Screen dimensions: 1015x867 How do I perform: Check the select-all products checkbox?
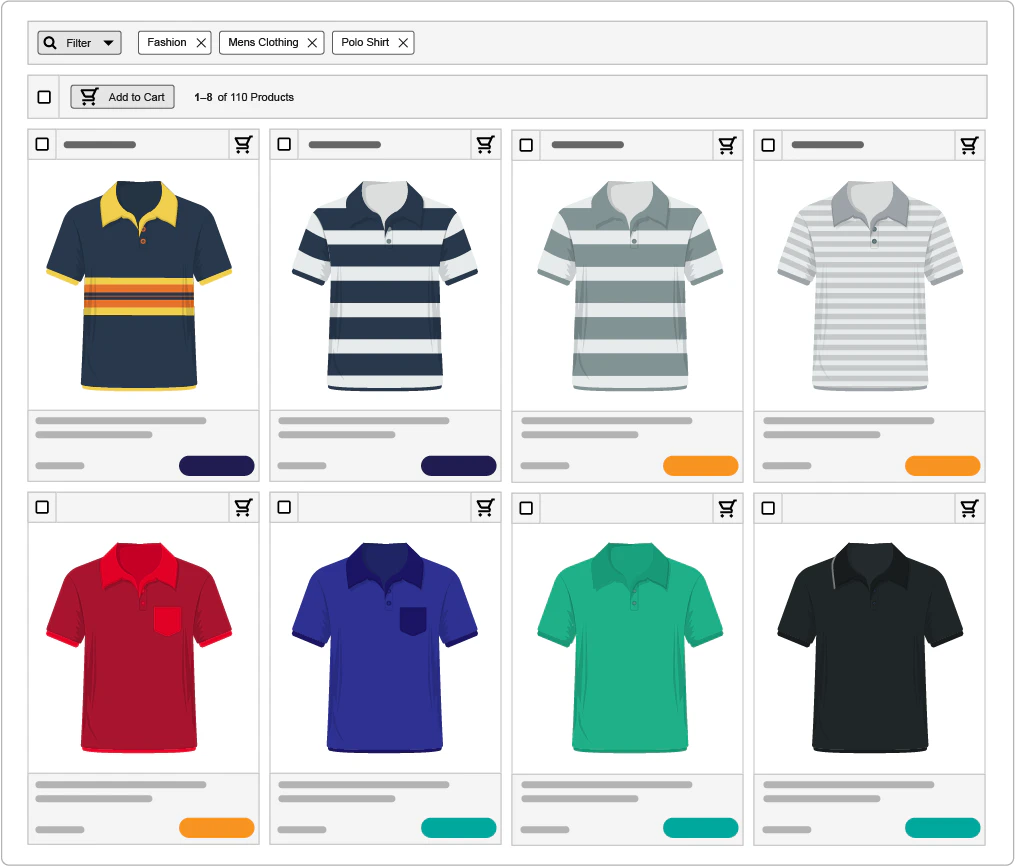pyautogui.click(x=44, y=96)
